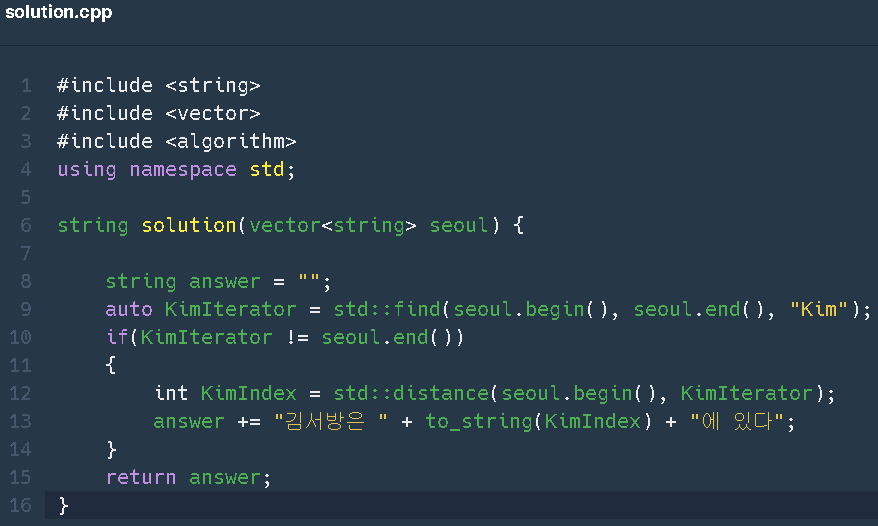Select the solution.cpp file tab
878x526 pixels.
[59, 12]
